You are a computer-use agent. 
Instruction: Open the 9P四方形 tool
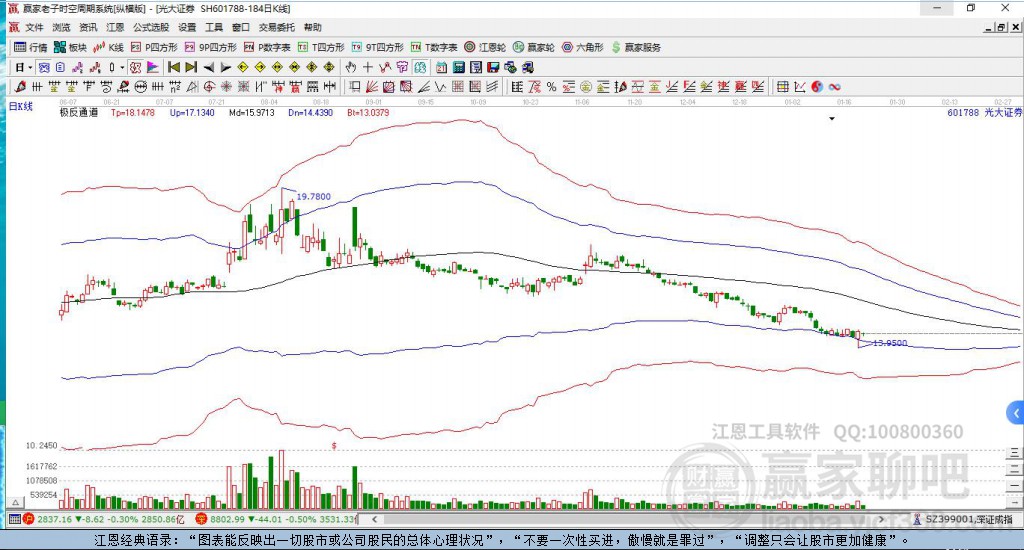click(211, 47)
